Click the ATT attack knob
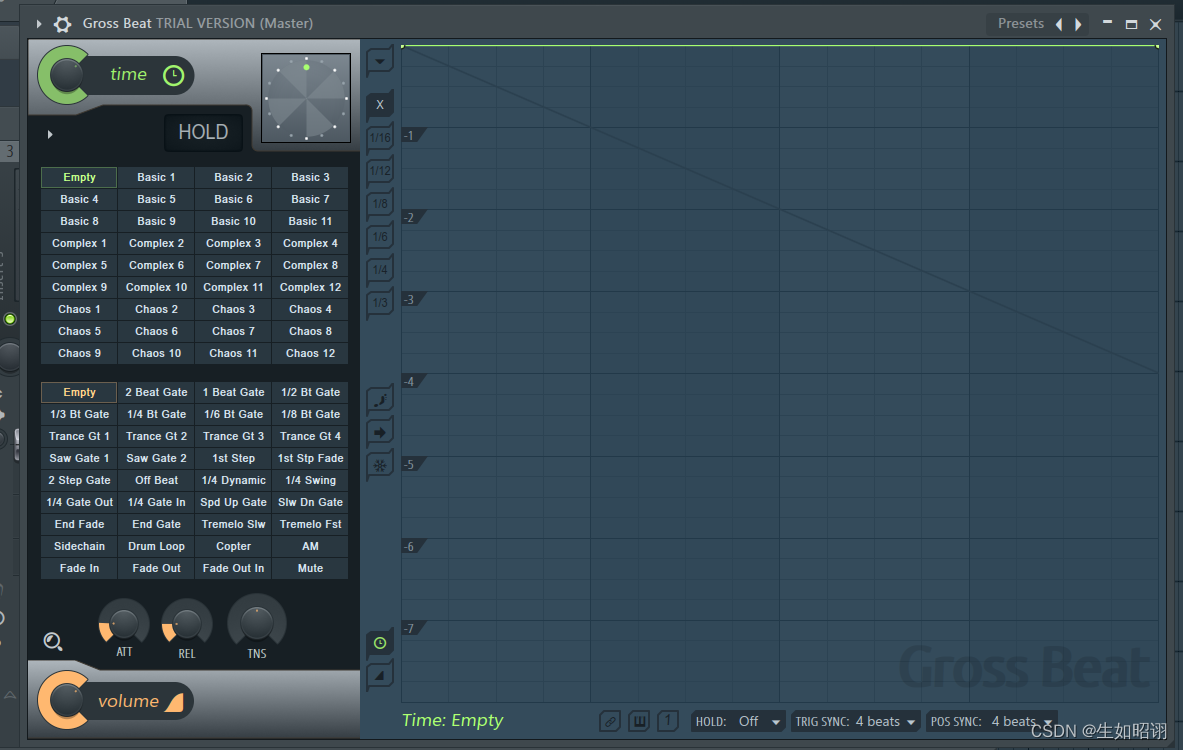Viewport: 1183px width, 750px height. 124,623
